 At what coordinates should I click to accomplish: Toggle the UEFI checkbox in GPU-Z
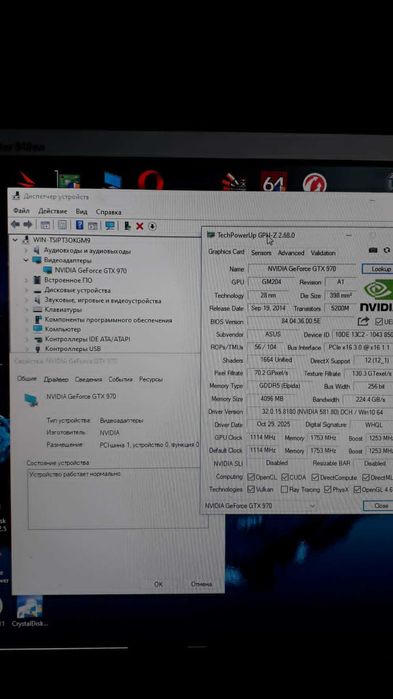tap(379, 321)
